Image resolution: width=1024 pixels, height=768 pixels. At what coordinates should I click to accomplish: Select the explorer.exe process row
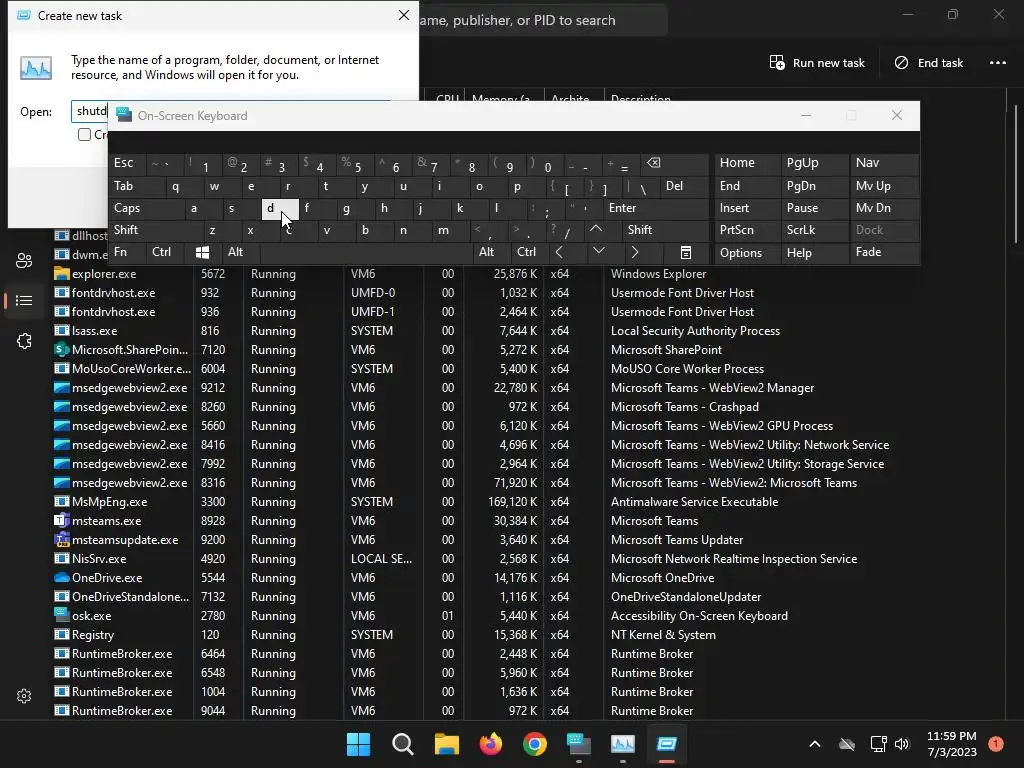(x=528, y=274)
